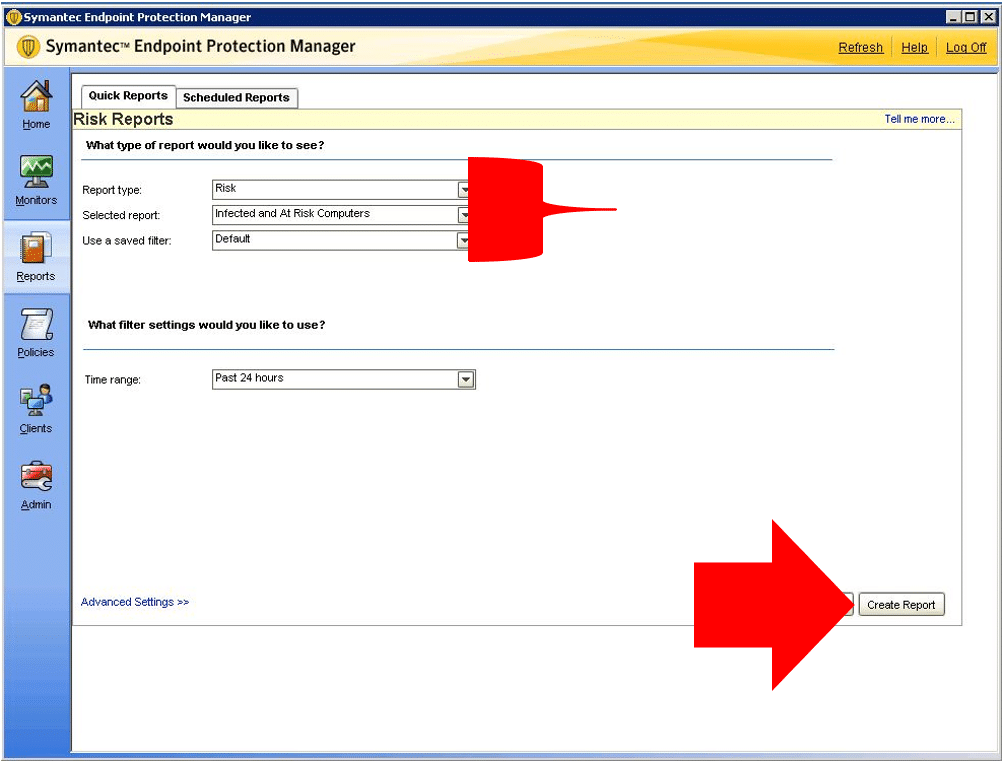Click the Tell me more link
This screenshot has height=761, width=1002.
click(x=919, y=119)
